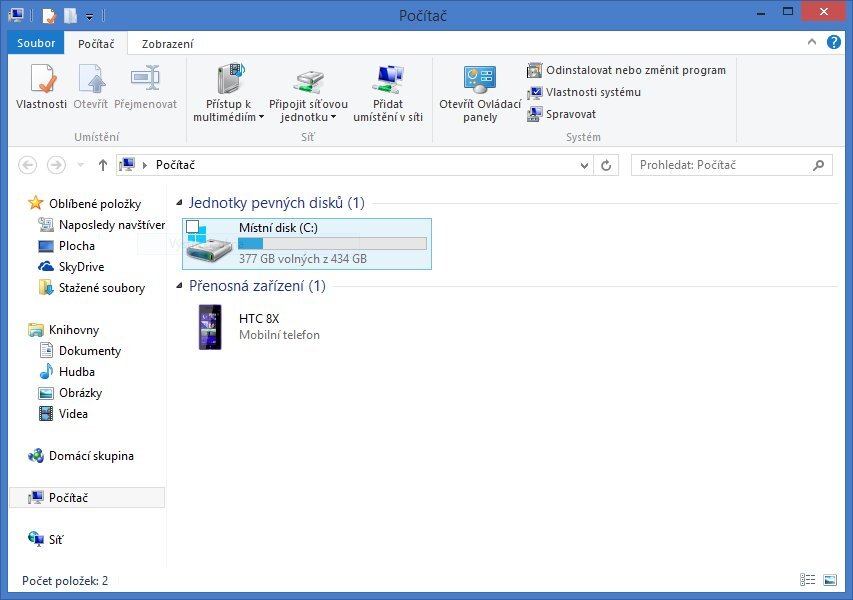Switch to the Zobrazení ribbon tab
853x600 pixels.
(x=167, y=43)
